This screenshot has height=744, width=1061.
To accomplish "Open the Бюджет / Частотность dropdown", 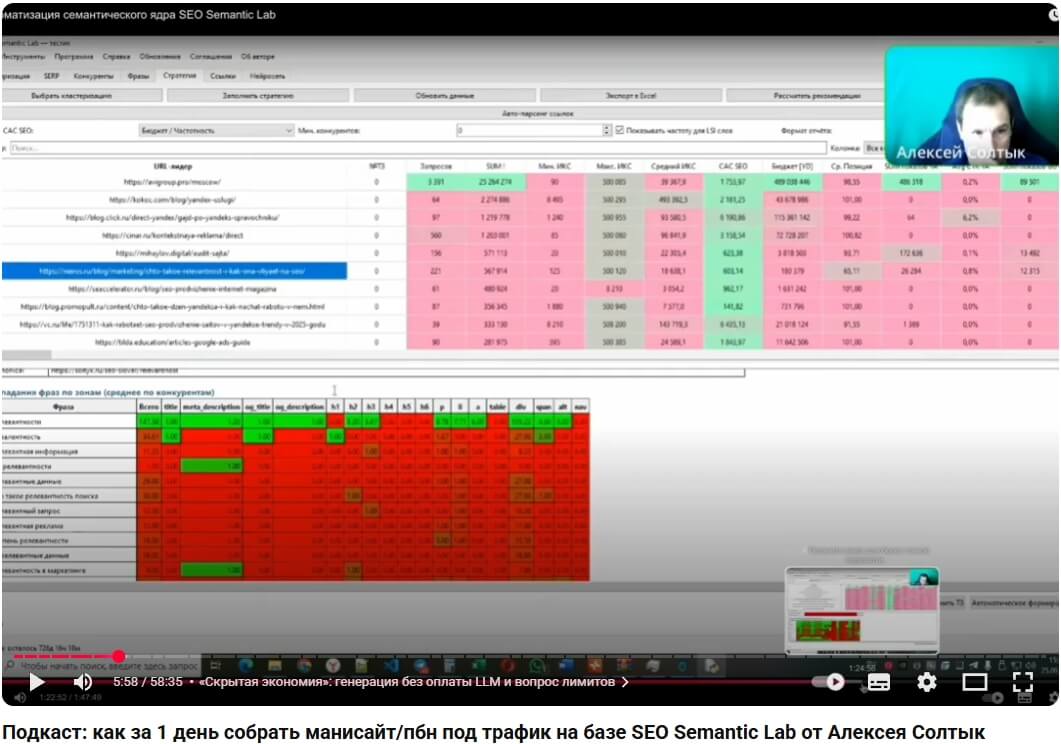I will 216,131.
